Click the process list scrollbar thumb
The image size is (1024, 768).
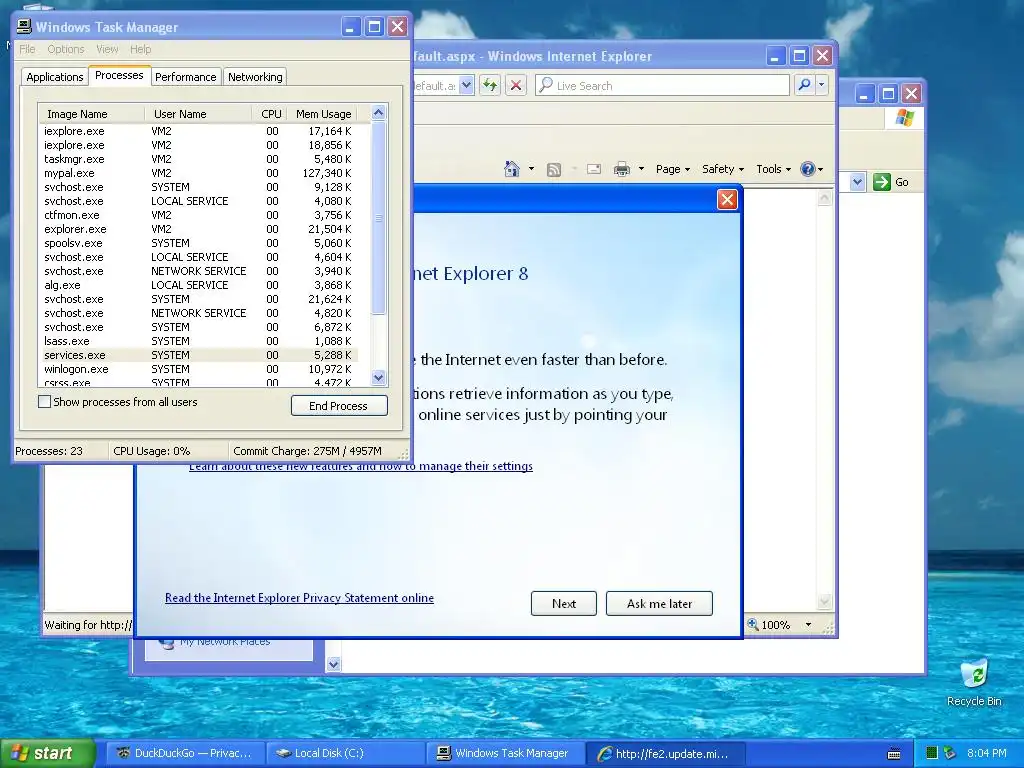(379, 217)
